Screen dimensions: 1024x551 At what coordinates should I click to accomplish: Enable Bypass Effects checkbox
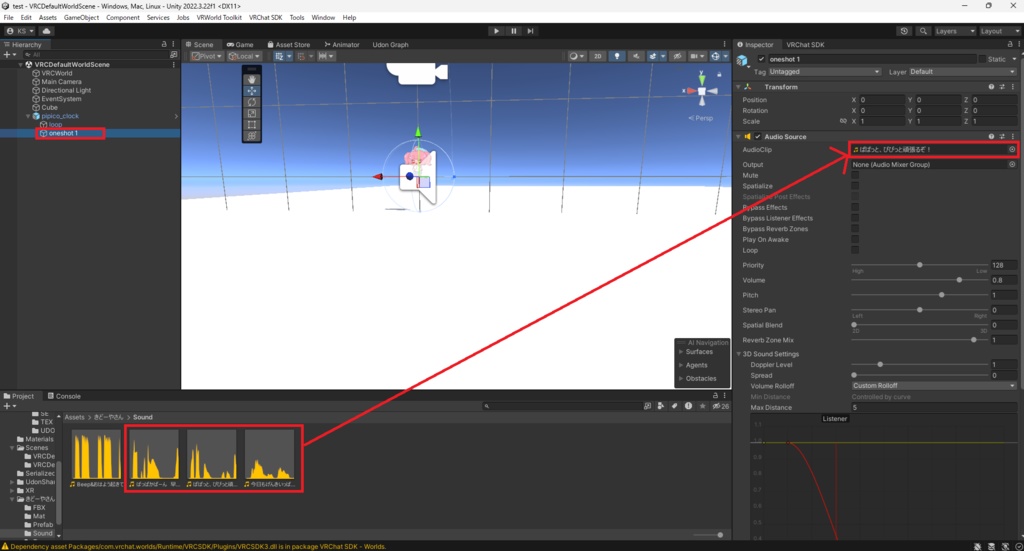[855, 208]
